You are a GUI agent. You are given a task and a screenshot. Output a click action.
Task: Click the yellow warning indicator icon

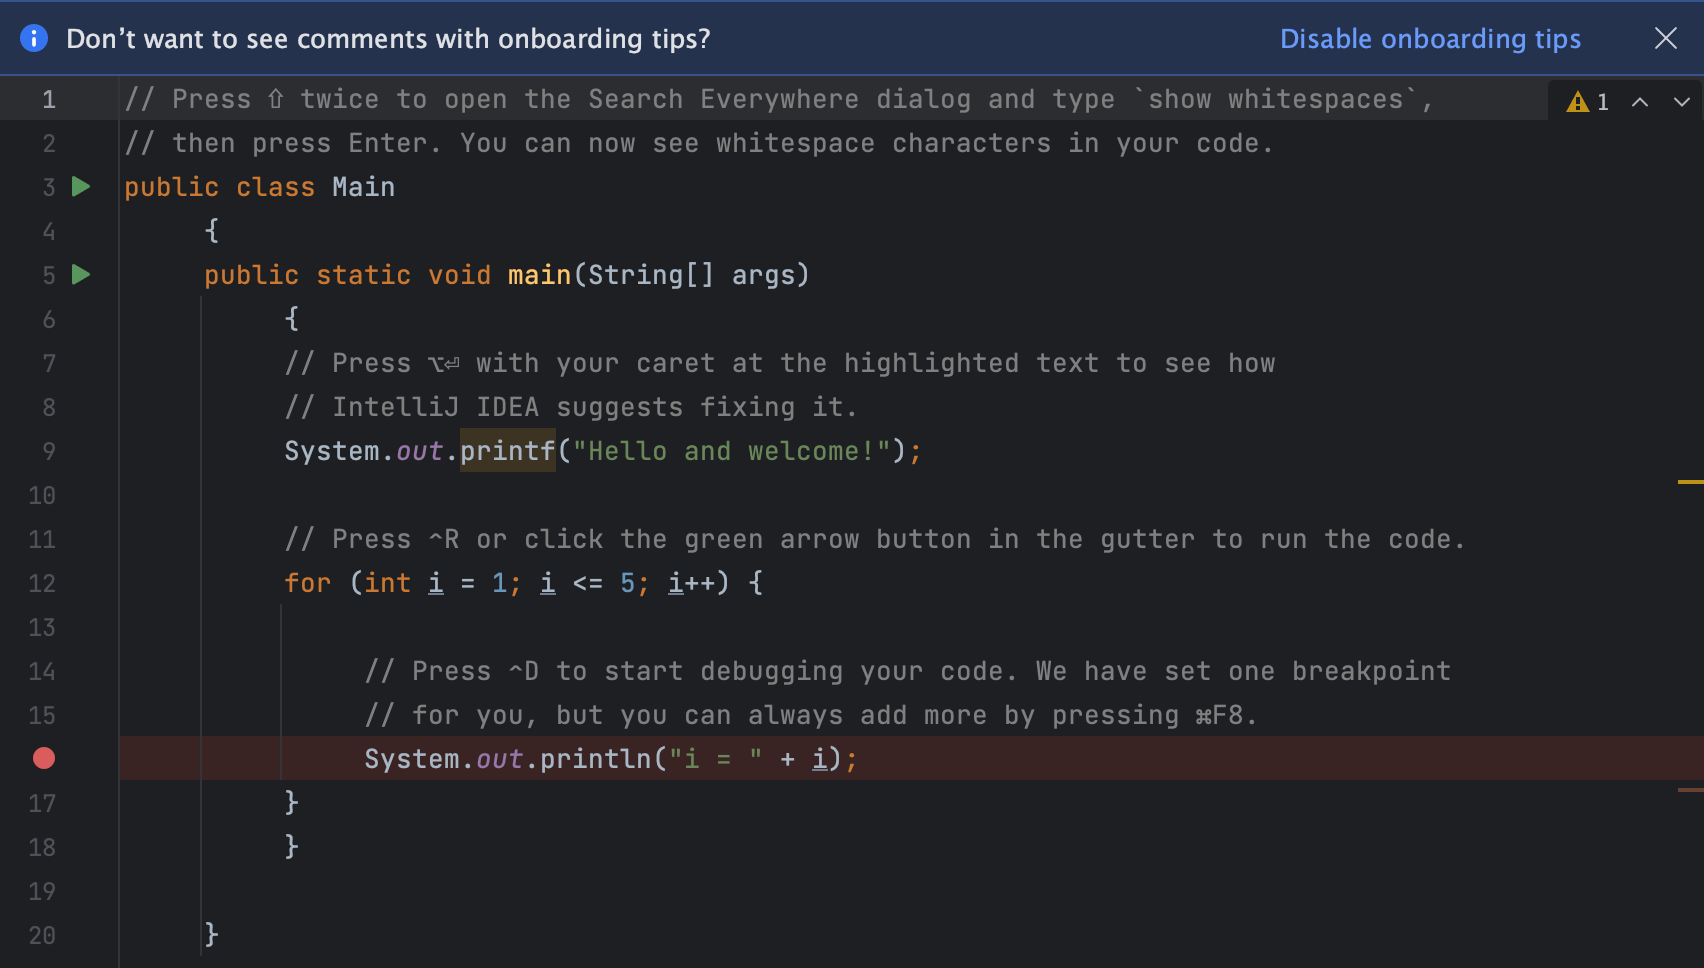1578,102
